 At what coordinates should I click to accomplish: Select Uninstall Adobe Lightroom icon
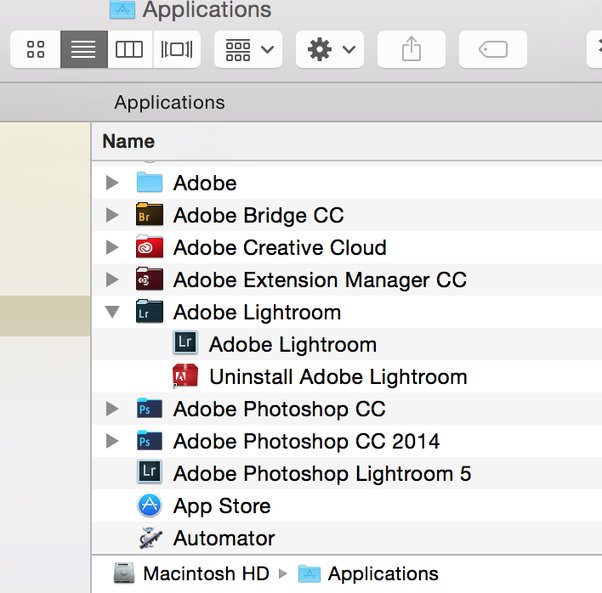(x=185, y=376)
